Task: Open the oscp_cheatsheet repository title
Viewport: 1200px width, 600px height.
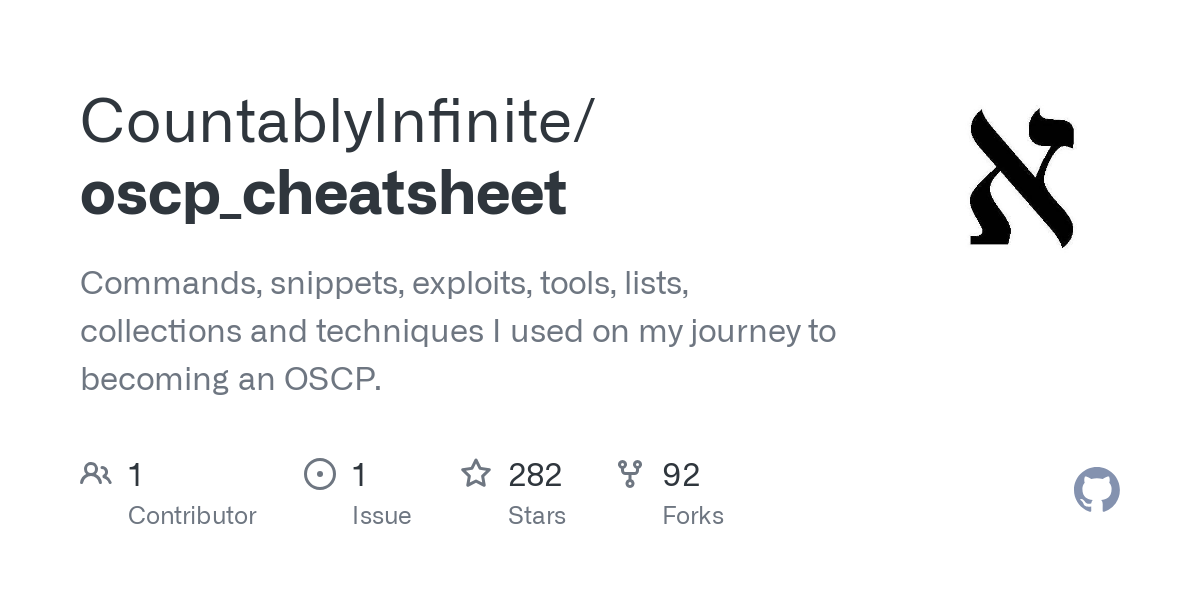Action: (323, 193)
